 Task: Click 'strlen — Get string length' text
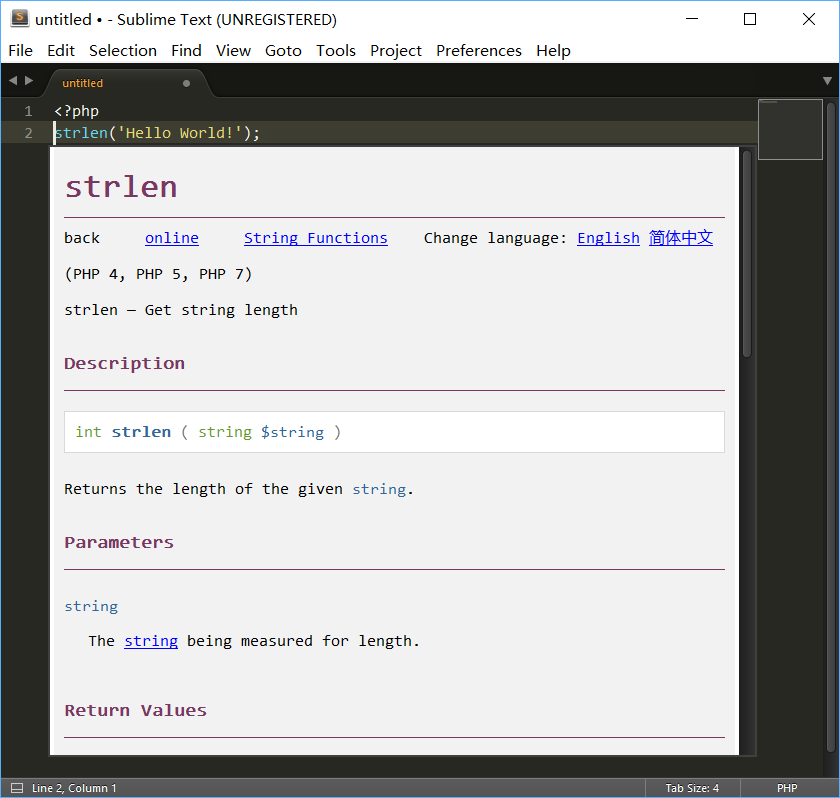click(x=181, y=310)
